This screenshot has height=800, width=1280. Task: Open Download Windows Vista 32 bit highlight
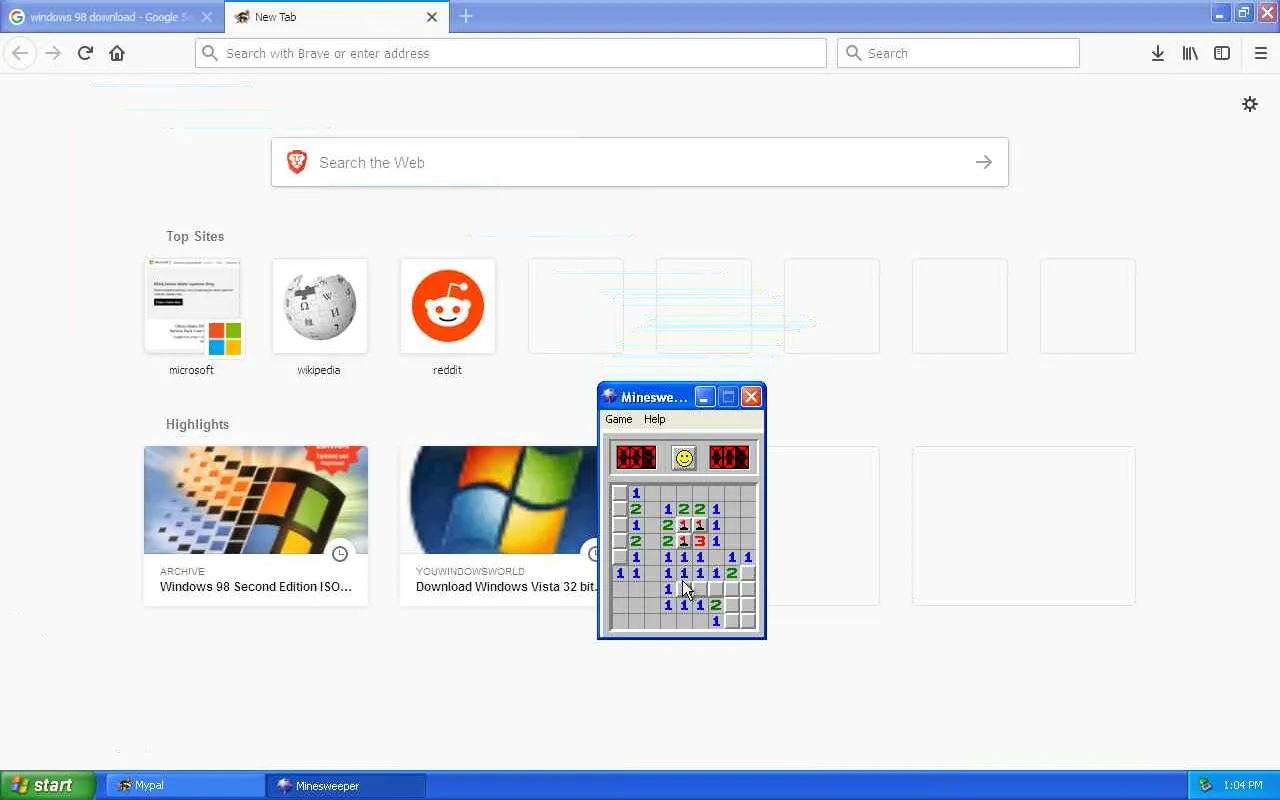click(x=499, y=526)
